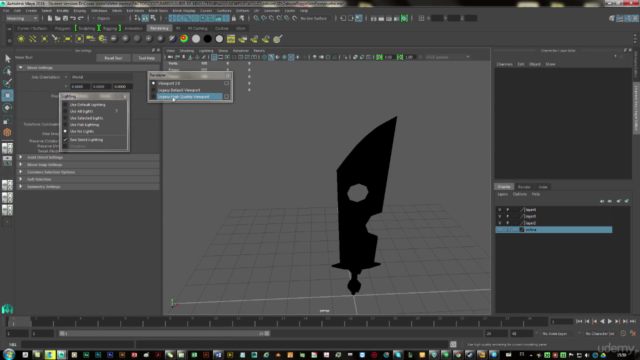Switch to Render layer tab
640x360 pixels.
click(x=524, y=187)
